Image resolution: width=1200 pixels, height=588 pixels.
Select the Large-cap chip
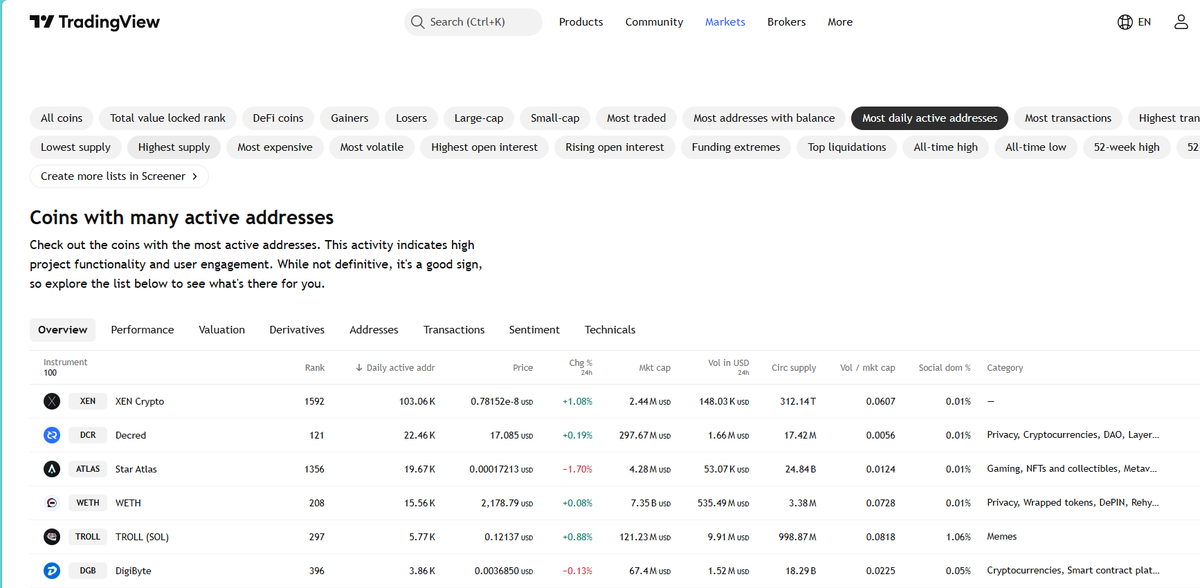pyautogui.click(x=479, y=118)
